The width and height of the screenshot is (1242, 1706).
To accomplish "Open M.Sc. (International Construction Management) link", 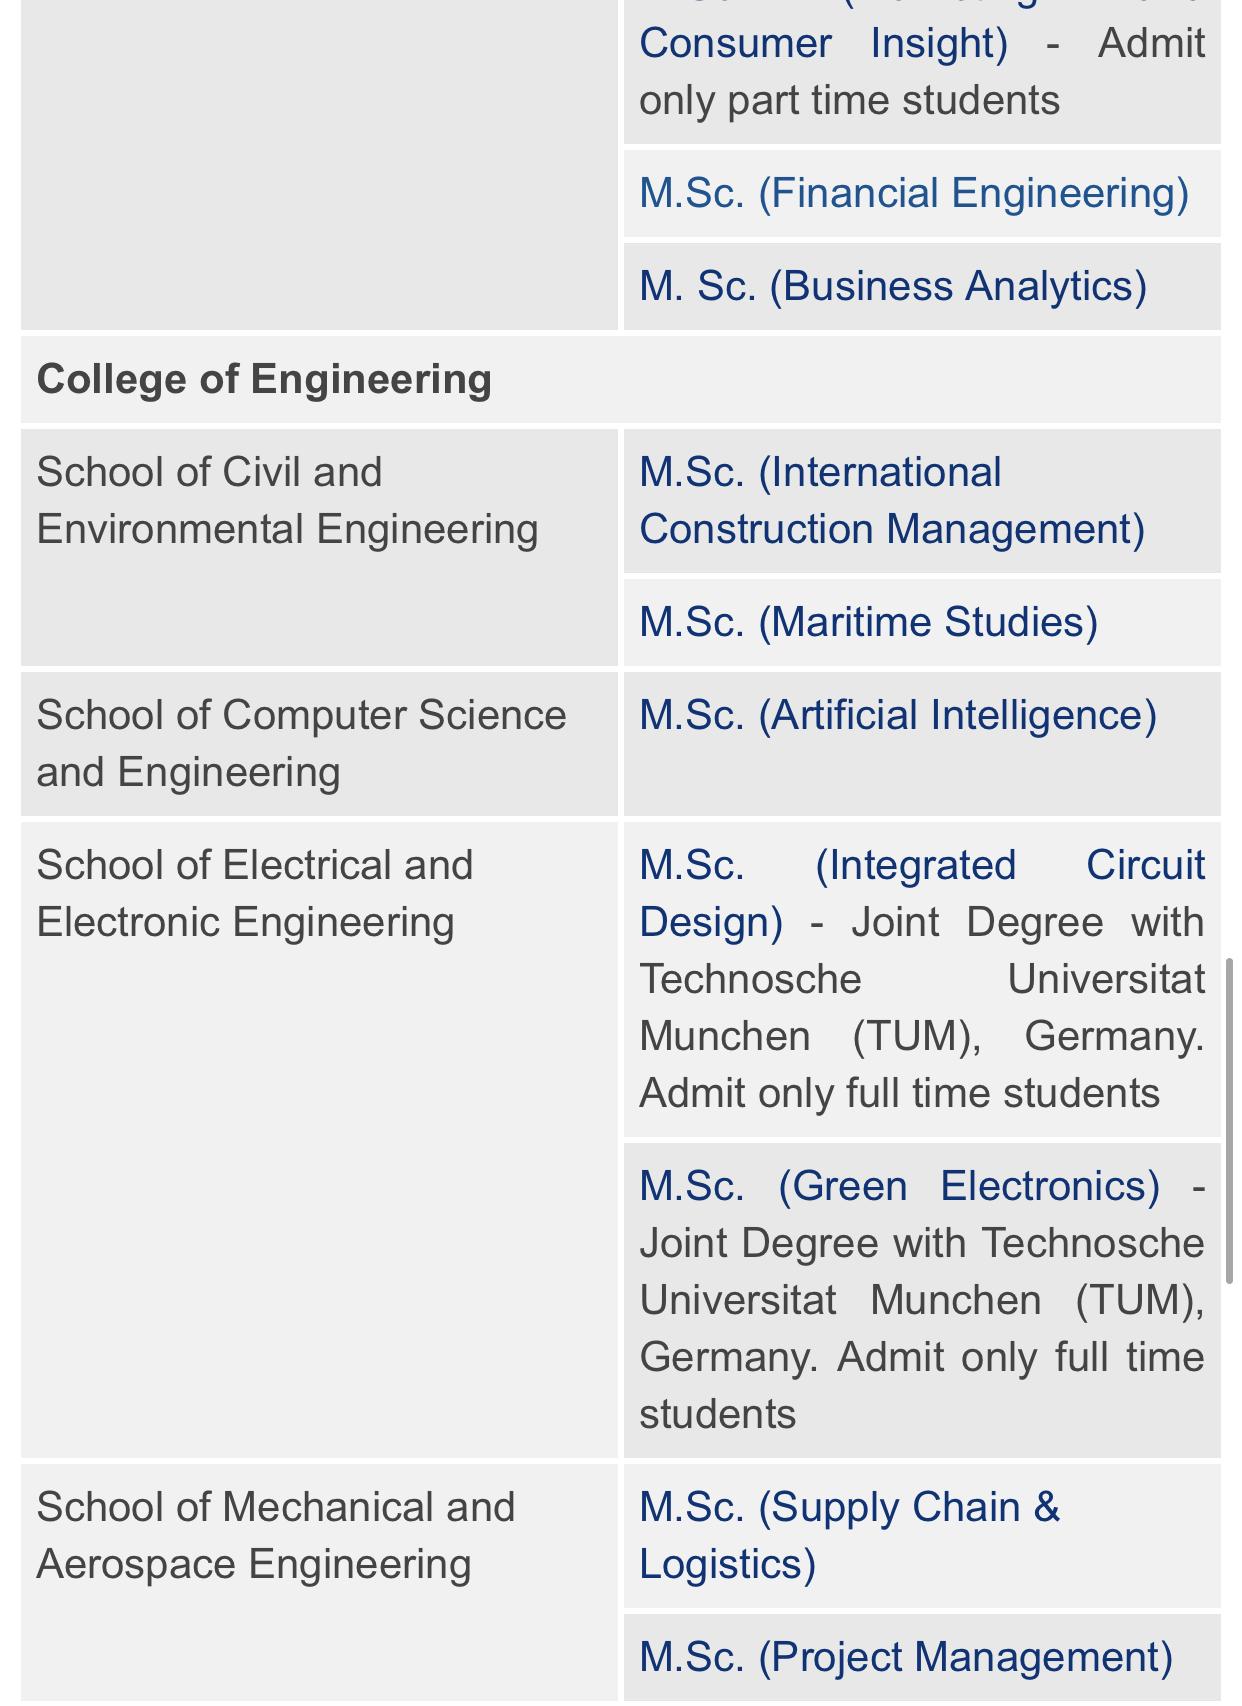I will pos(890,501).
